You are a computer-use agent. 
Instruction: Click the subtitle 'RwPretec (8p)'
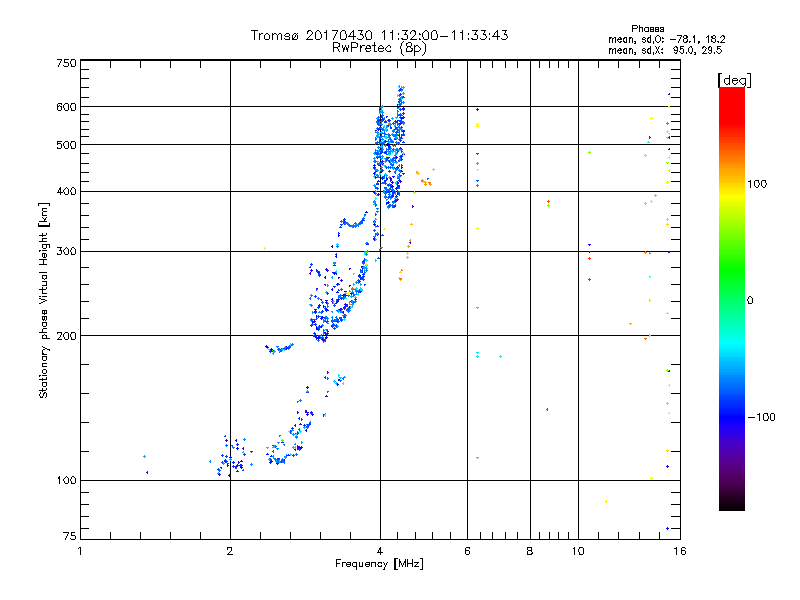pos(379,48)
